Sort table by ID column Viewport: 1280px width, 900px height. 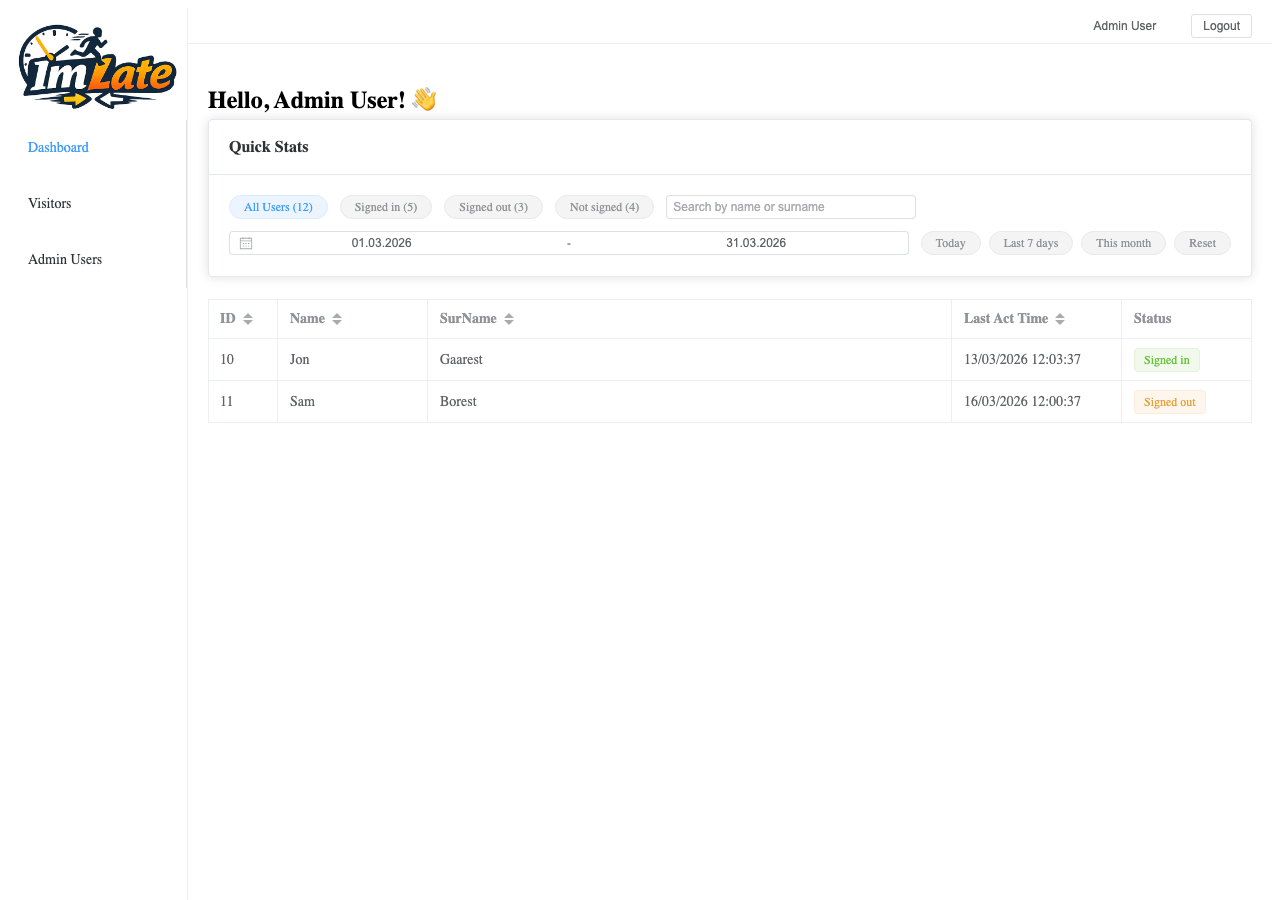pyautogui.click(x=248, y=319)
